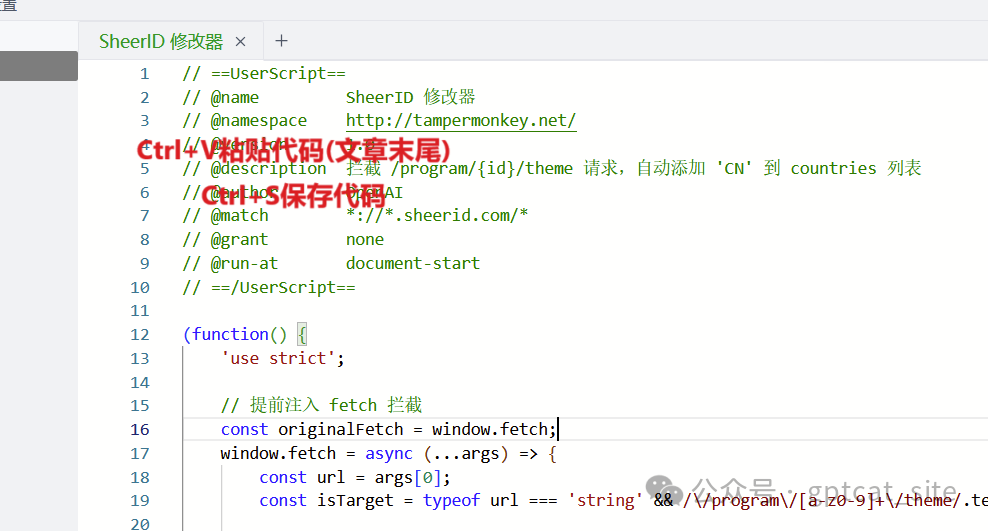
Task: Open a new script tab with plus button
Action: [281, 41]
